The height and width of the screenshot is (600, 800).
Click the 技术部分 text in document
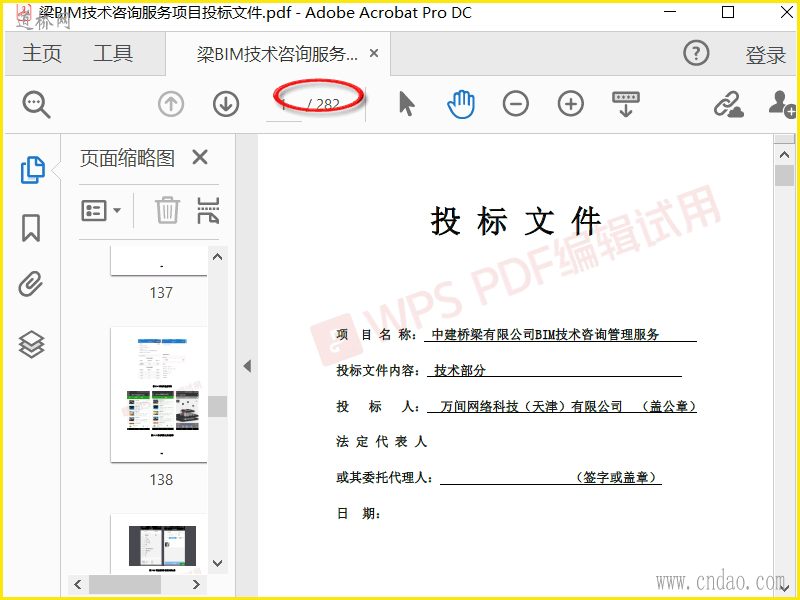[x=460, y=370]
